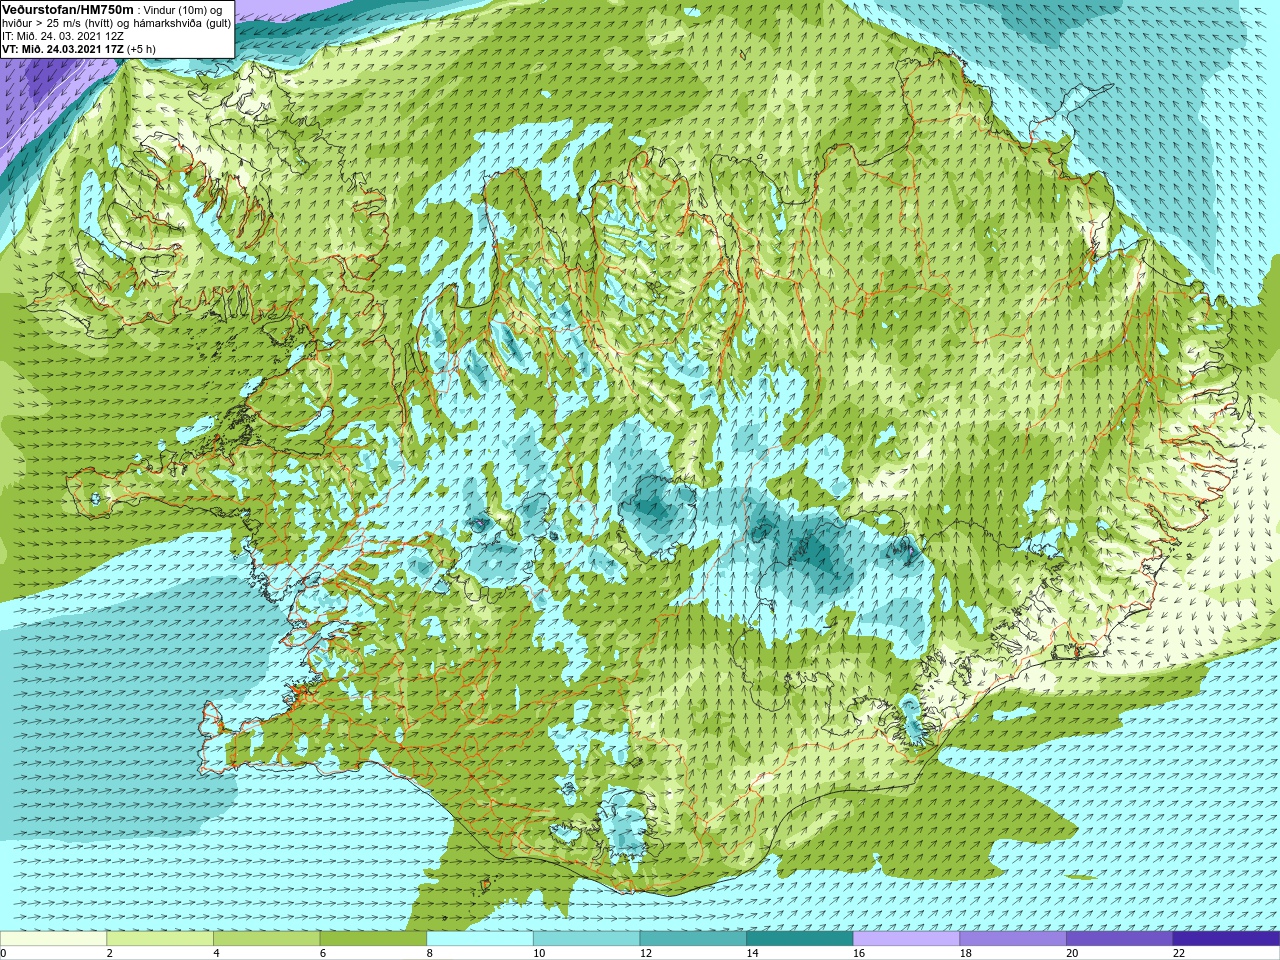Click the 8–10 m/s pale cyan legend swatch
1280x960 pixels.
click(x=480, y=939)
